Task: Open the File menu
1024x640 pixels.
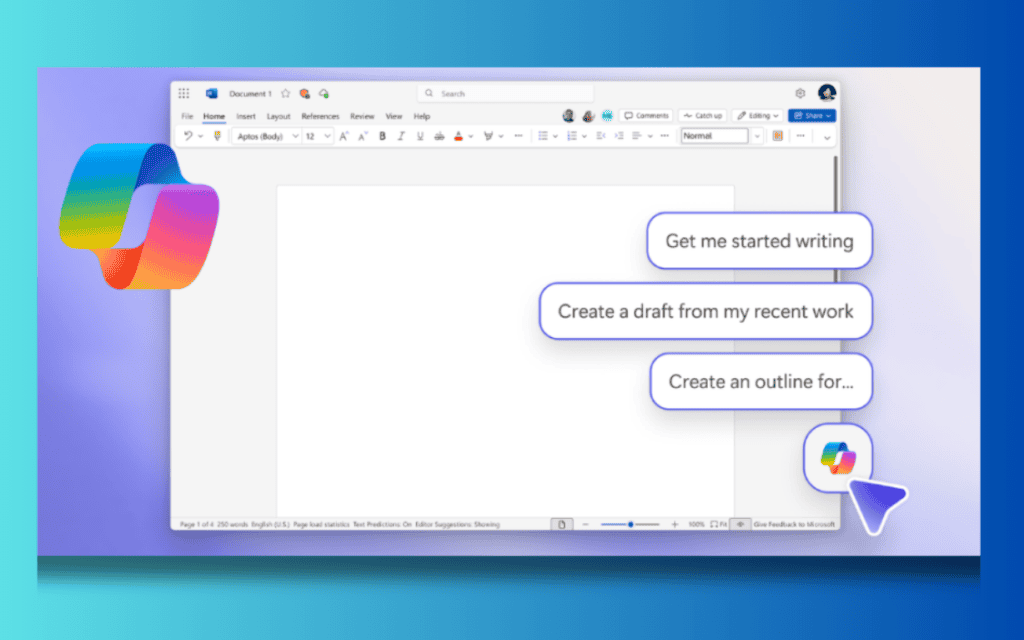Action: click(x=187, y=116)
